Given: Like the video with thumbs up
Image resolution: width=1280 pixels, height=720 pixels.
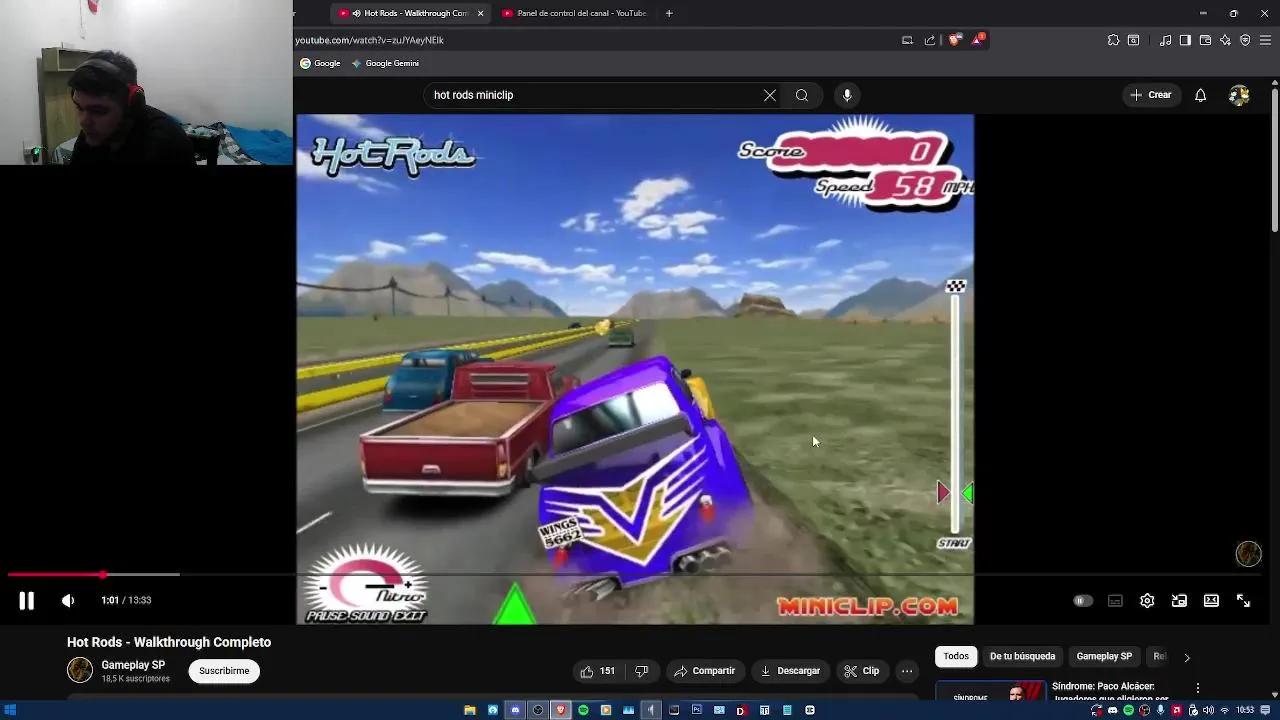Looking at the screenshot, I should [598, 671].
